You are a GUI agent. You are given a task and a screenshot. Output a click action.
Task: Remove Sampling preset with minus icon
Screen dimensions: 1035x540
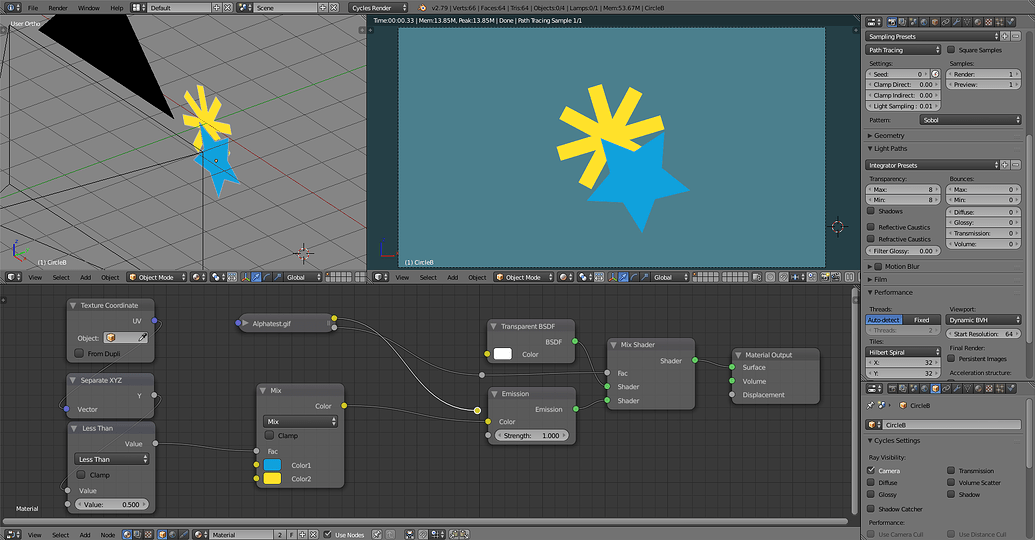tap(1016, 36)
